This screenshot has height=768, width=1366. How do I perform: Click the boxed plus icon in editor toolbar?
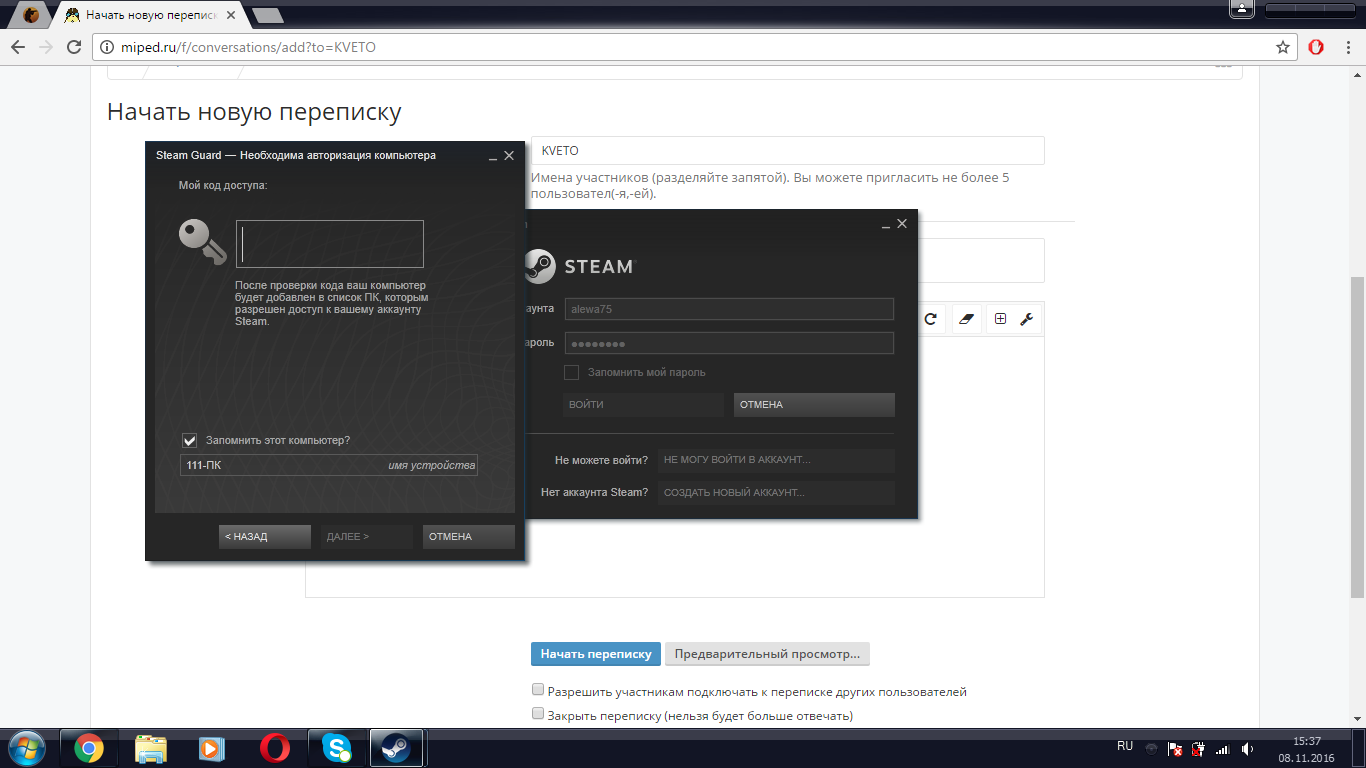pos(1000,319)
